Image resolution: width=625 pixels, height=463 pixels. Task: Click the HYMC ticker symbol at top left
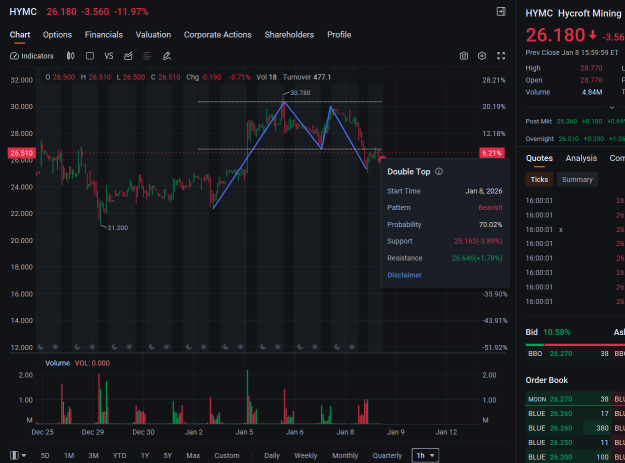point(23,12)
